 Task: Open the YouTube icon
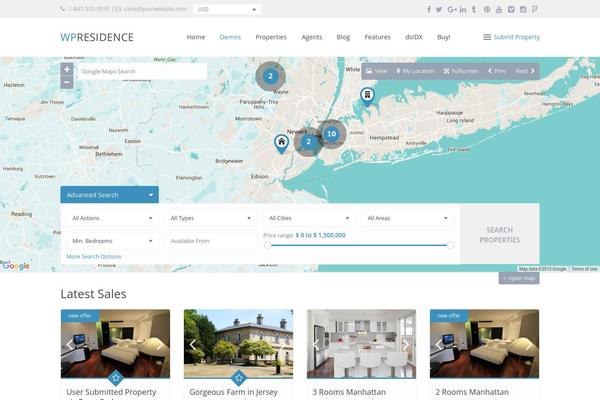(499, 9)
